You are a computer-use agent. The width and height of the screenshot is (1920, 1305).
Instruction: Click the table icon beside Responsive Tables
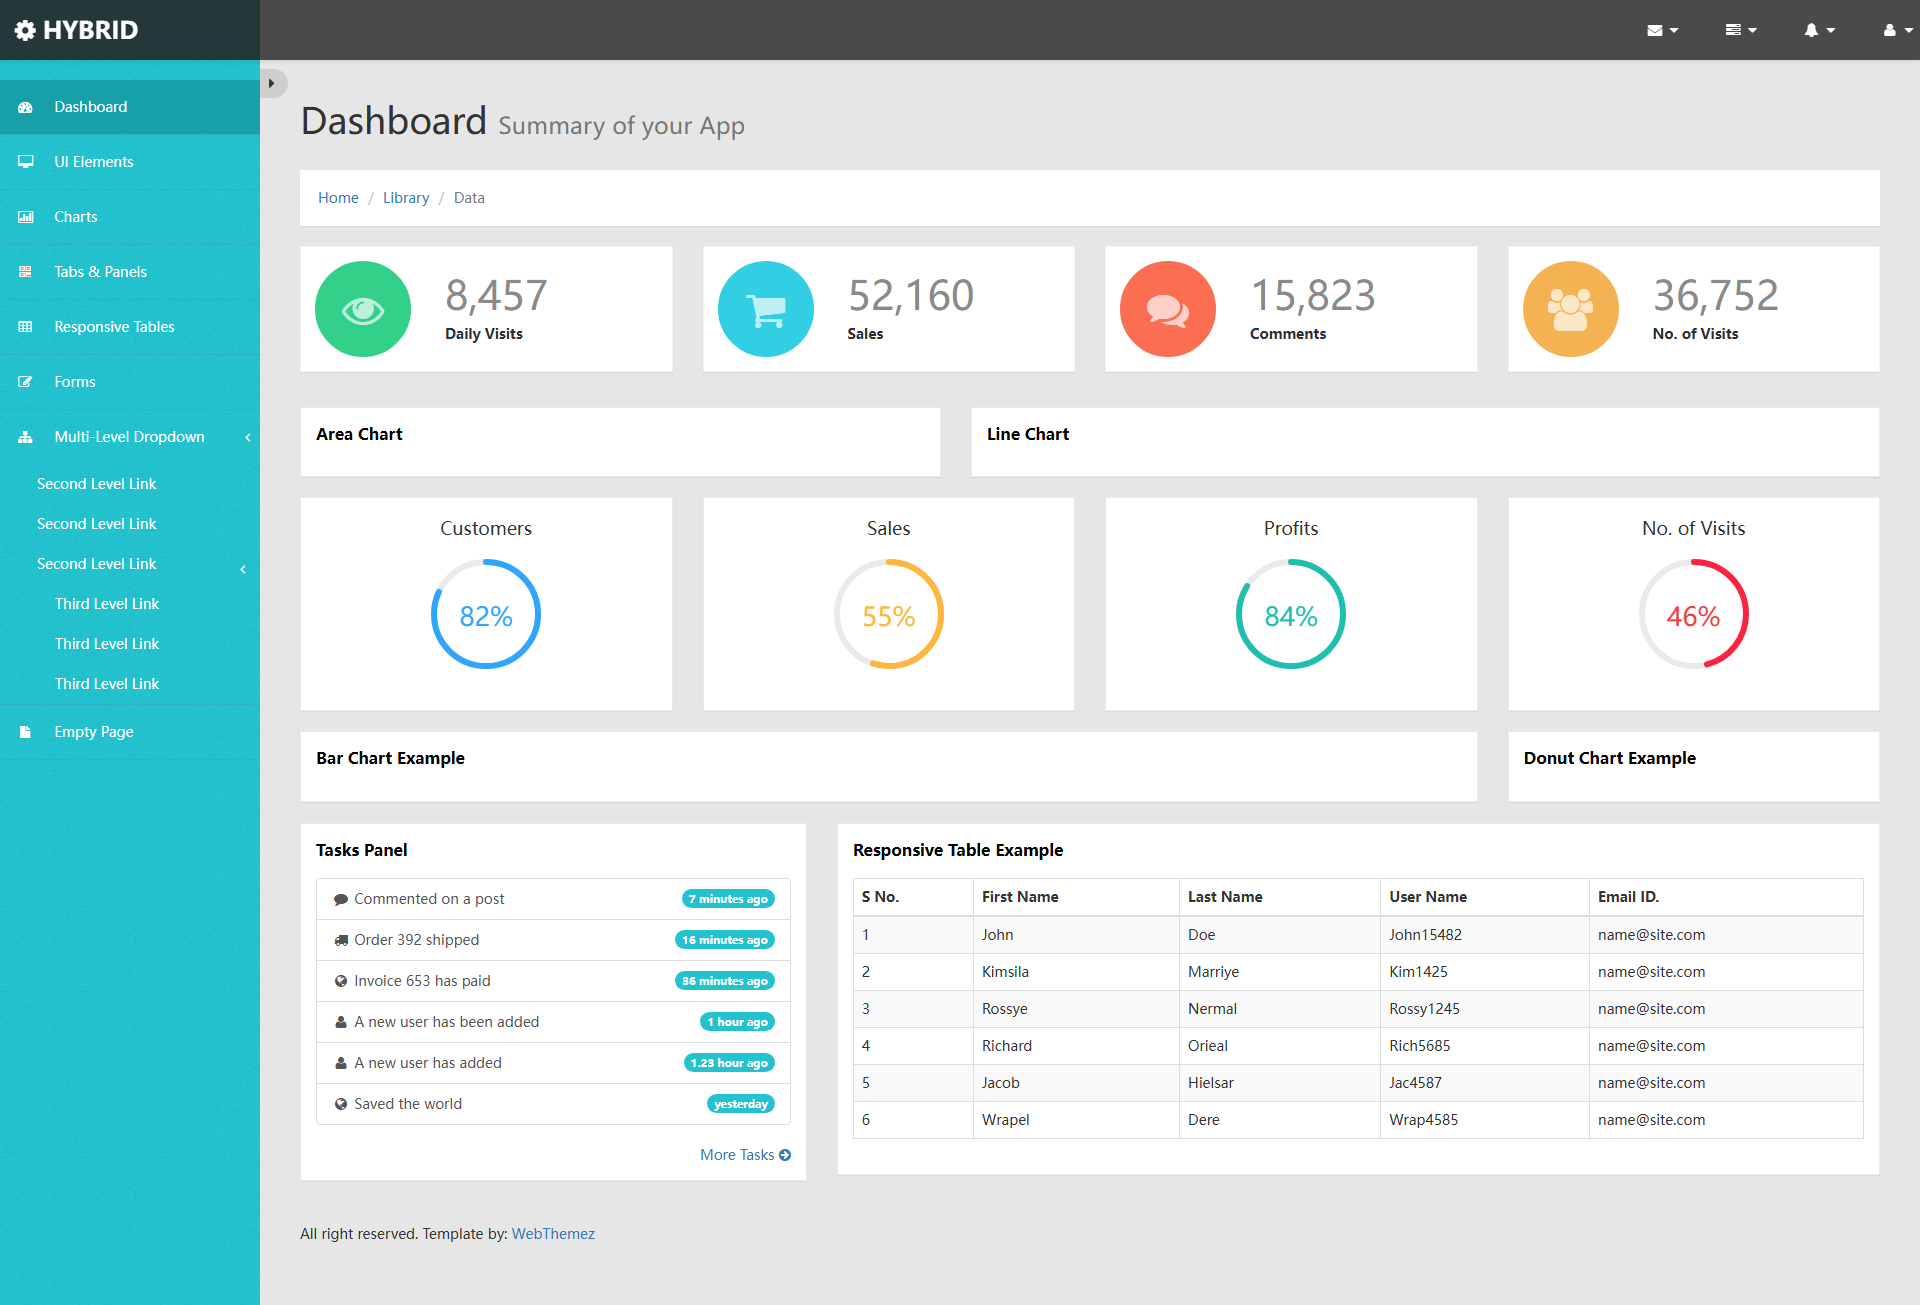click(26, 327)
